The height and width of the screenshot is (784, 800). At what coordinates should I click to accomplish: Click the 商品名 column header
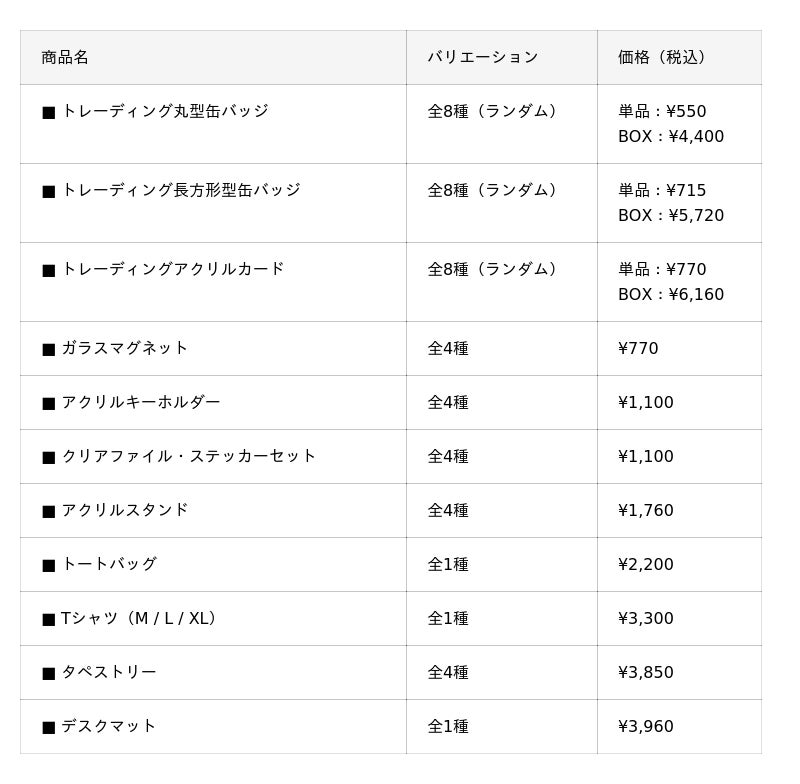click(65, 57)
